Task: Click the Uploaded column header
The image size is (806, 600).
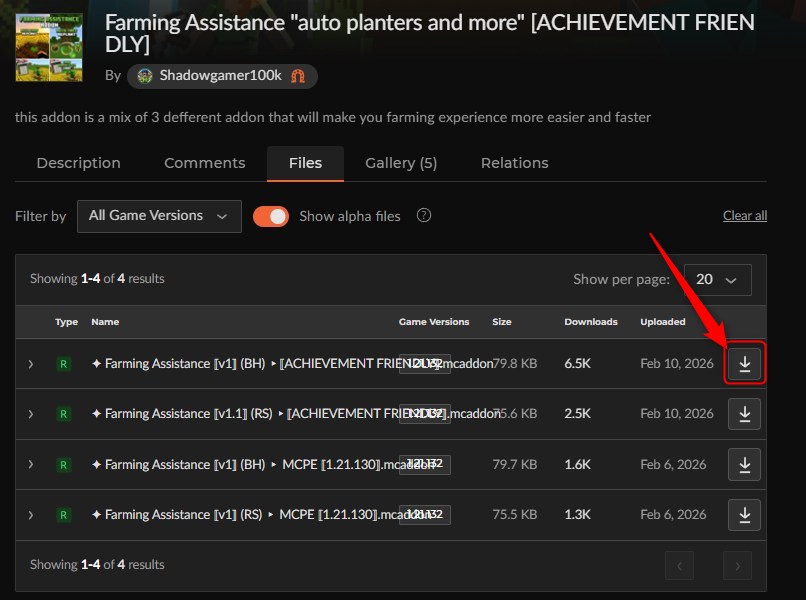Action: (663, 322)
